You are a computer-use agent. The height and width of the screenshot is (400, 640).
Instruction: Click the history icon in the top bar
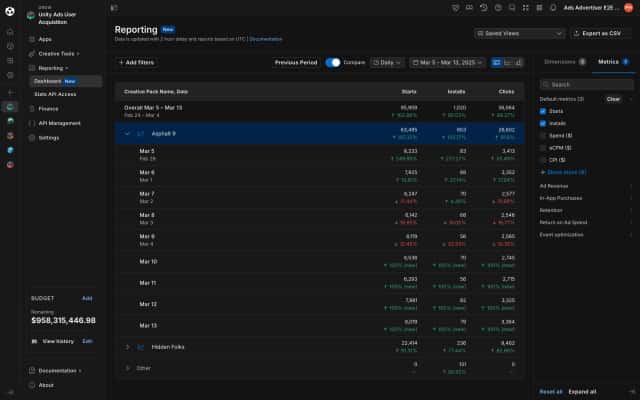point(484,8)
